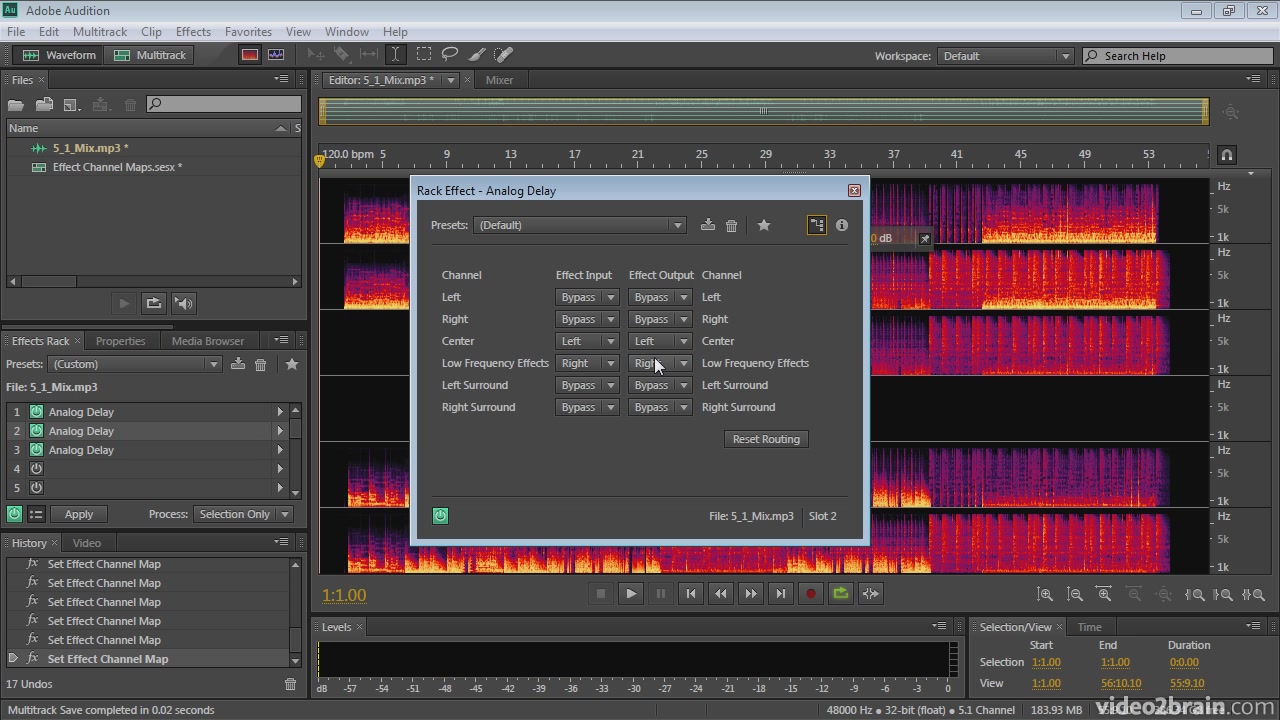
Task: Zoom in amplitude icon
Action: click(1045, 594)
